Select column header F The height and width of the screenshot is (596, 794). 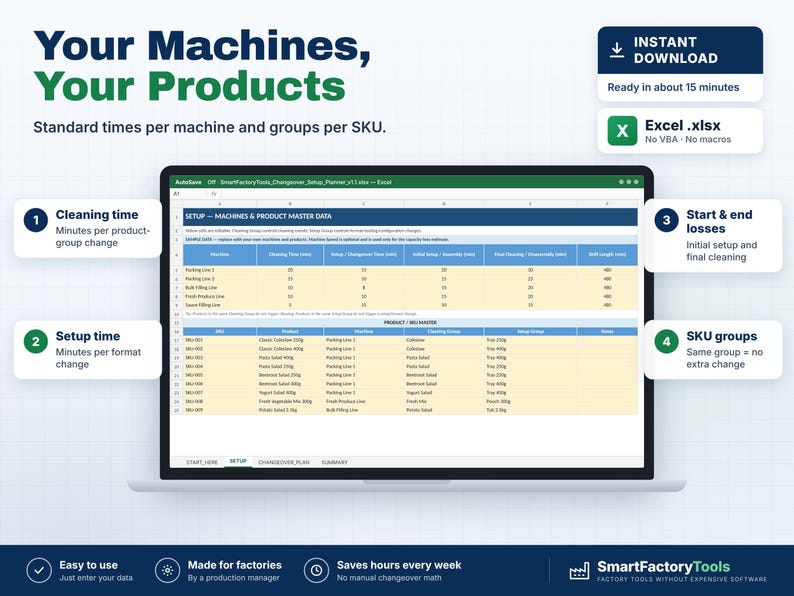pyautogui.click(x=607, y=204)
